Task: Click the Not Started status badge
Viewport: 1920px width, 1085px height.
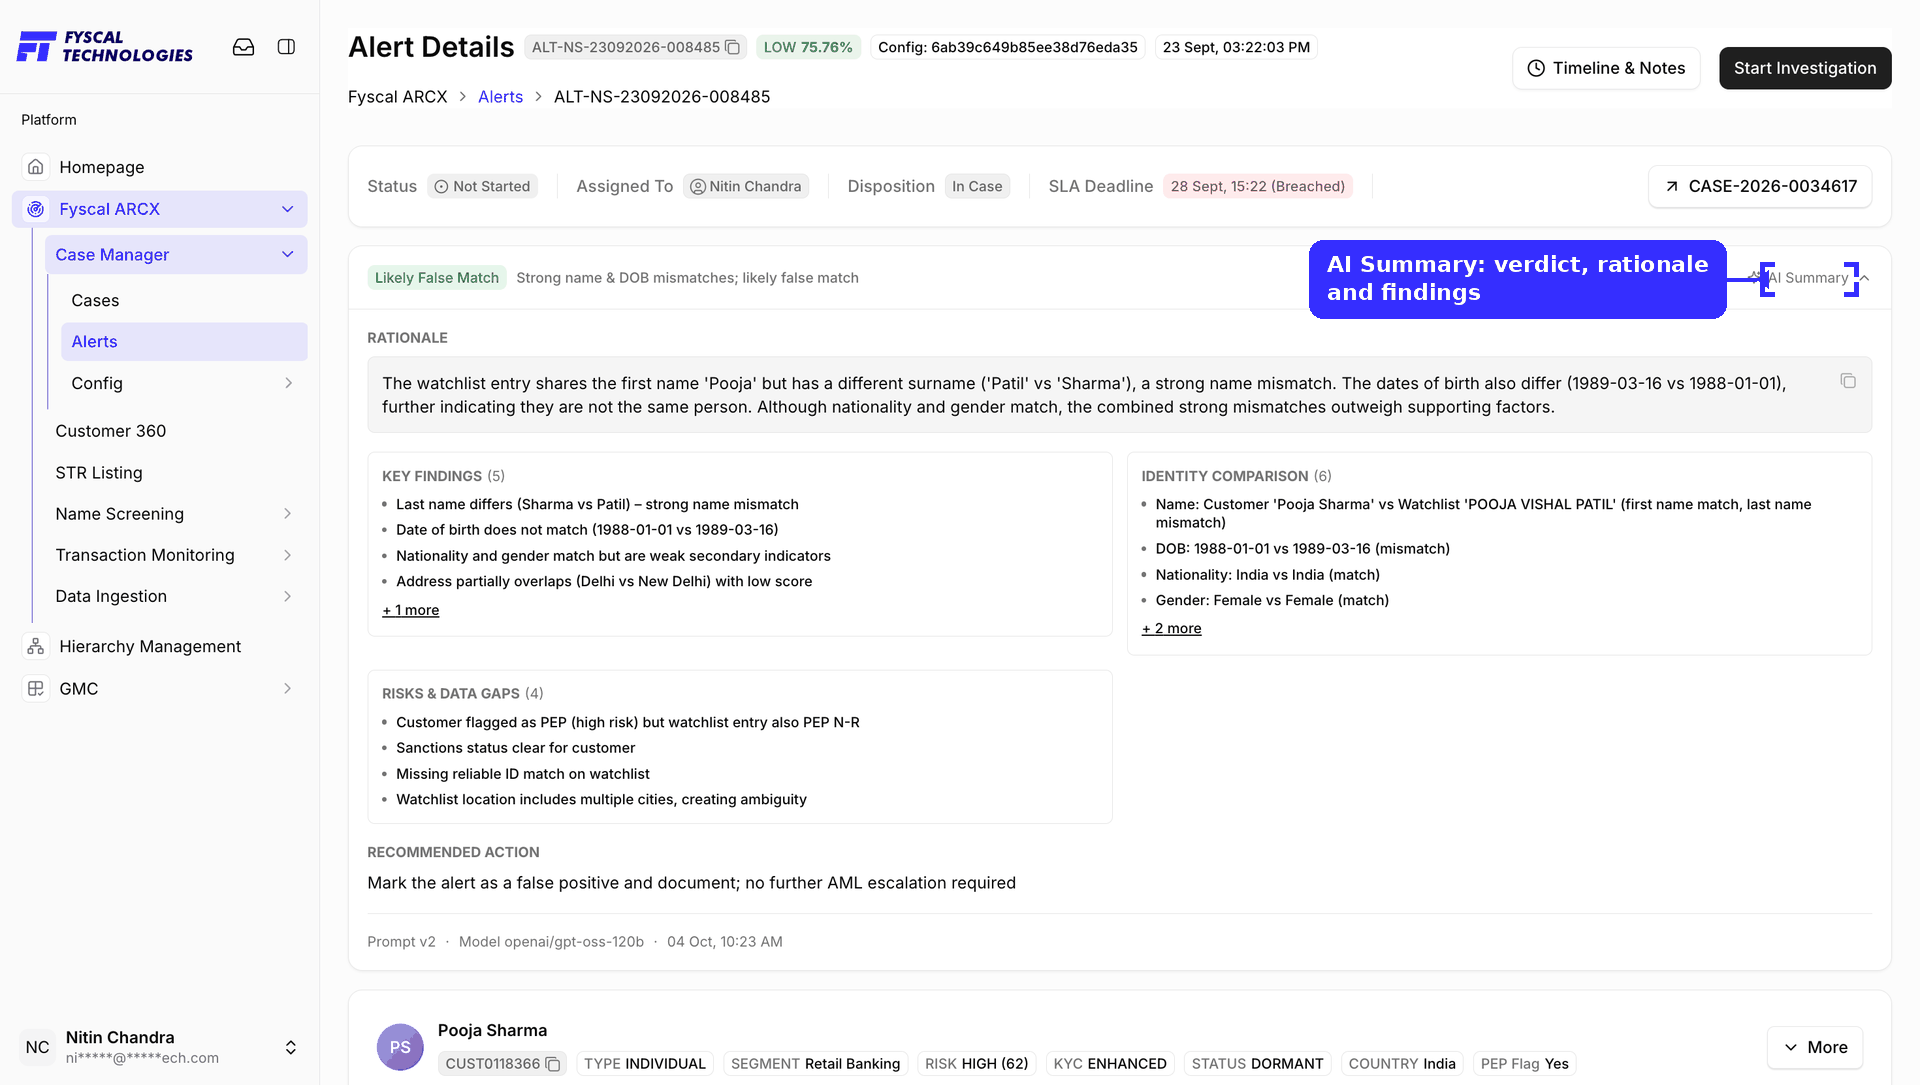Action: (x=482, y=186)
